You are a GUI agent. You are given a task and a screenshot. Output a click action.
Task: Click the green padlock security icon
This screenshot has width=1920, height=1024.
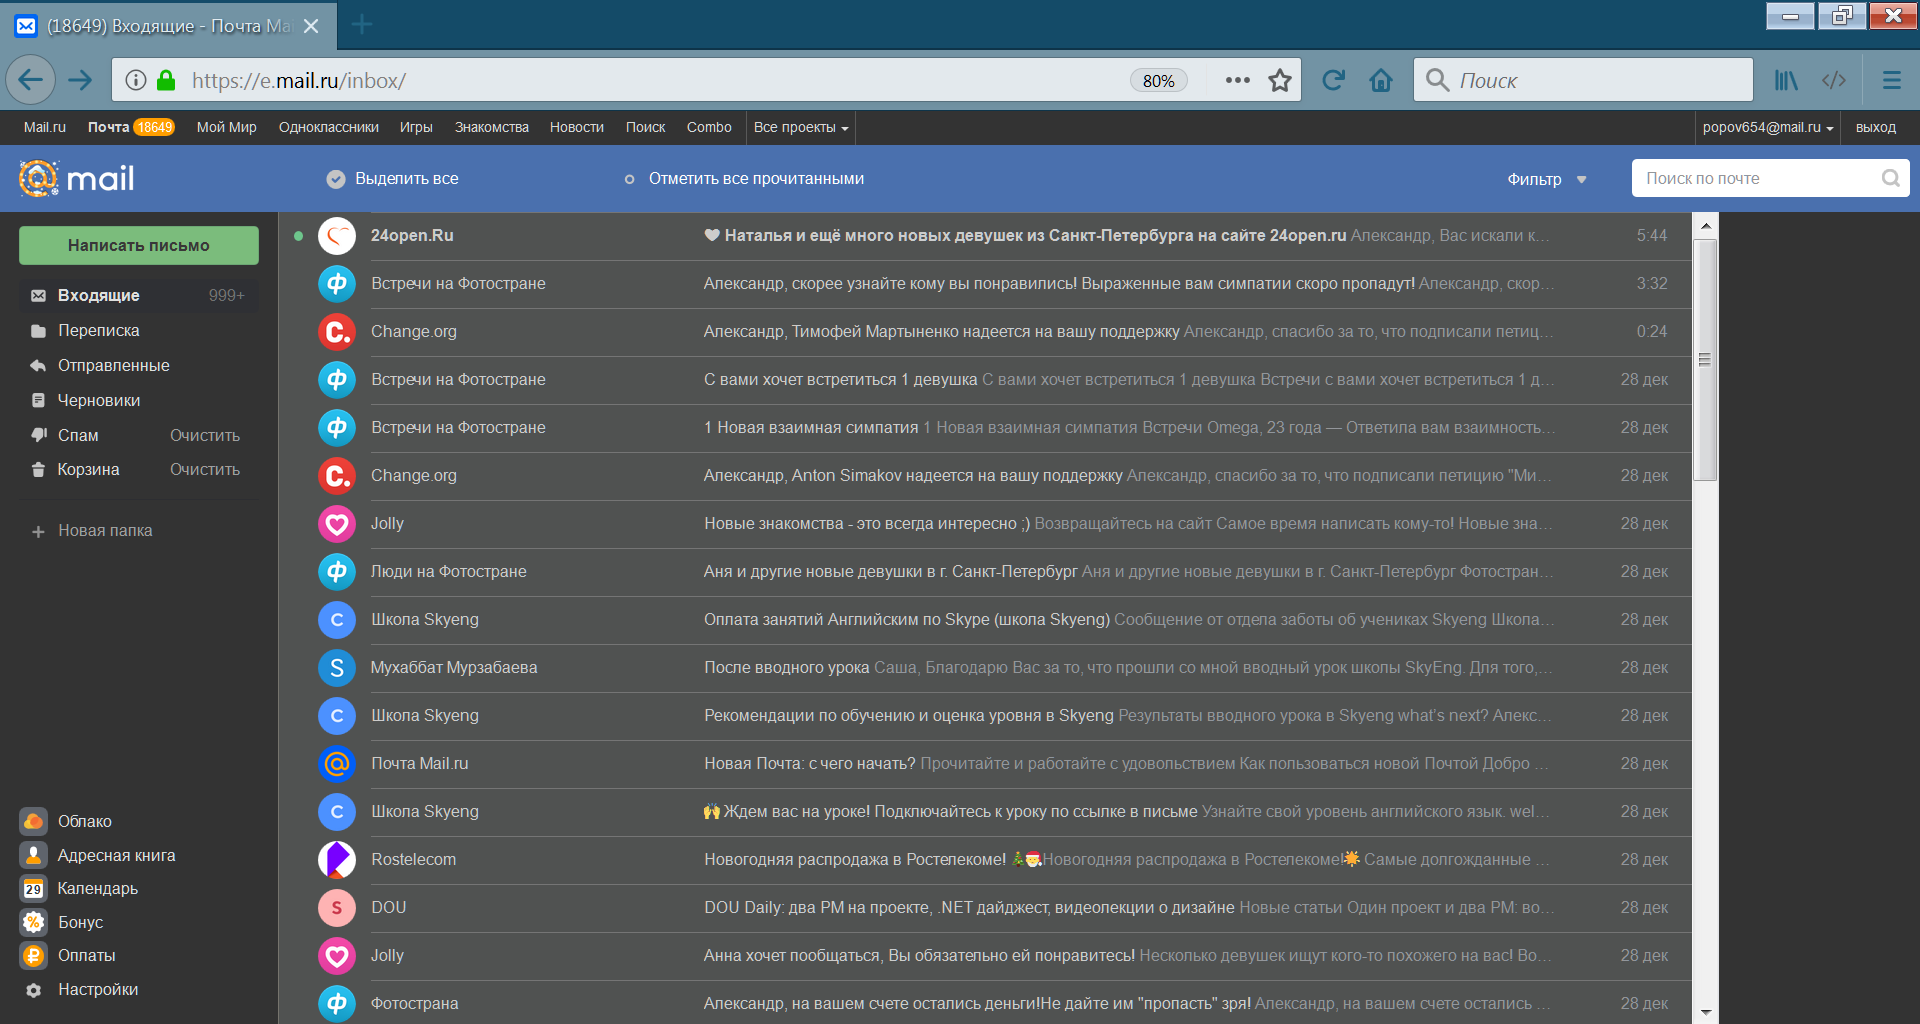167,80
